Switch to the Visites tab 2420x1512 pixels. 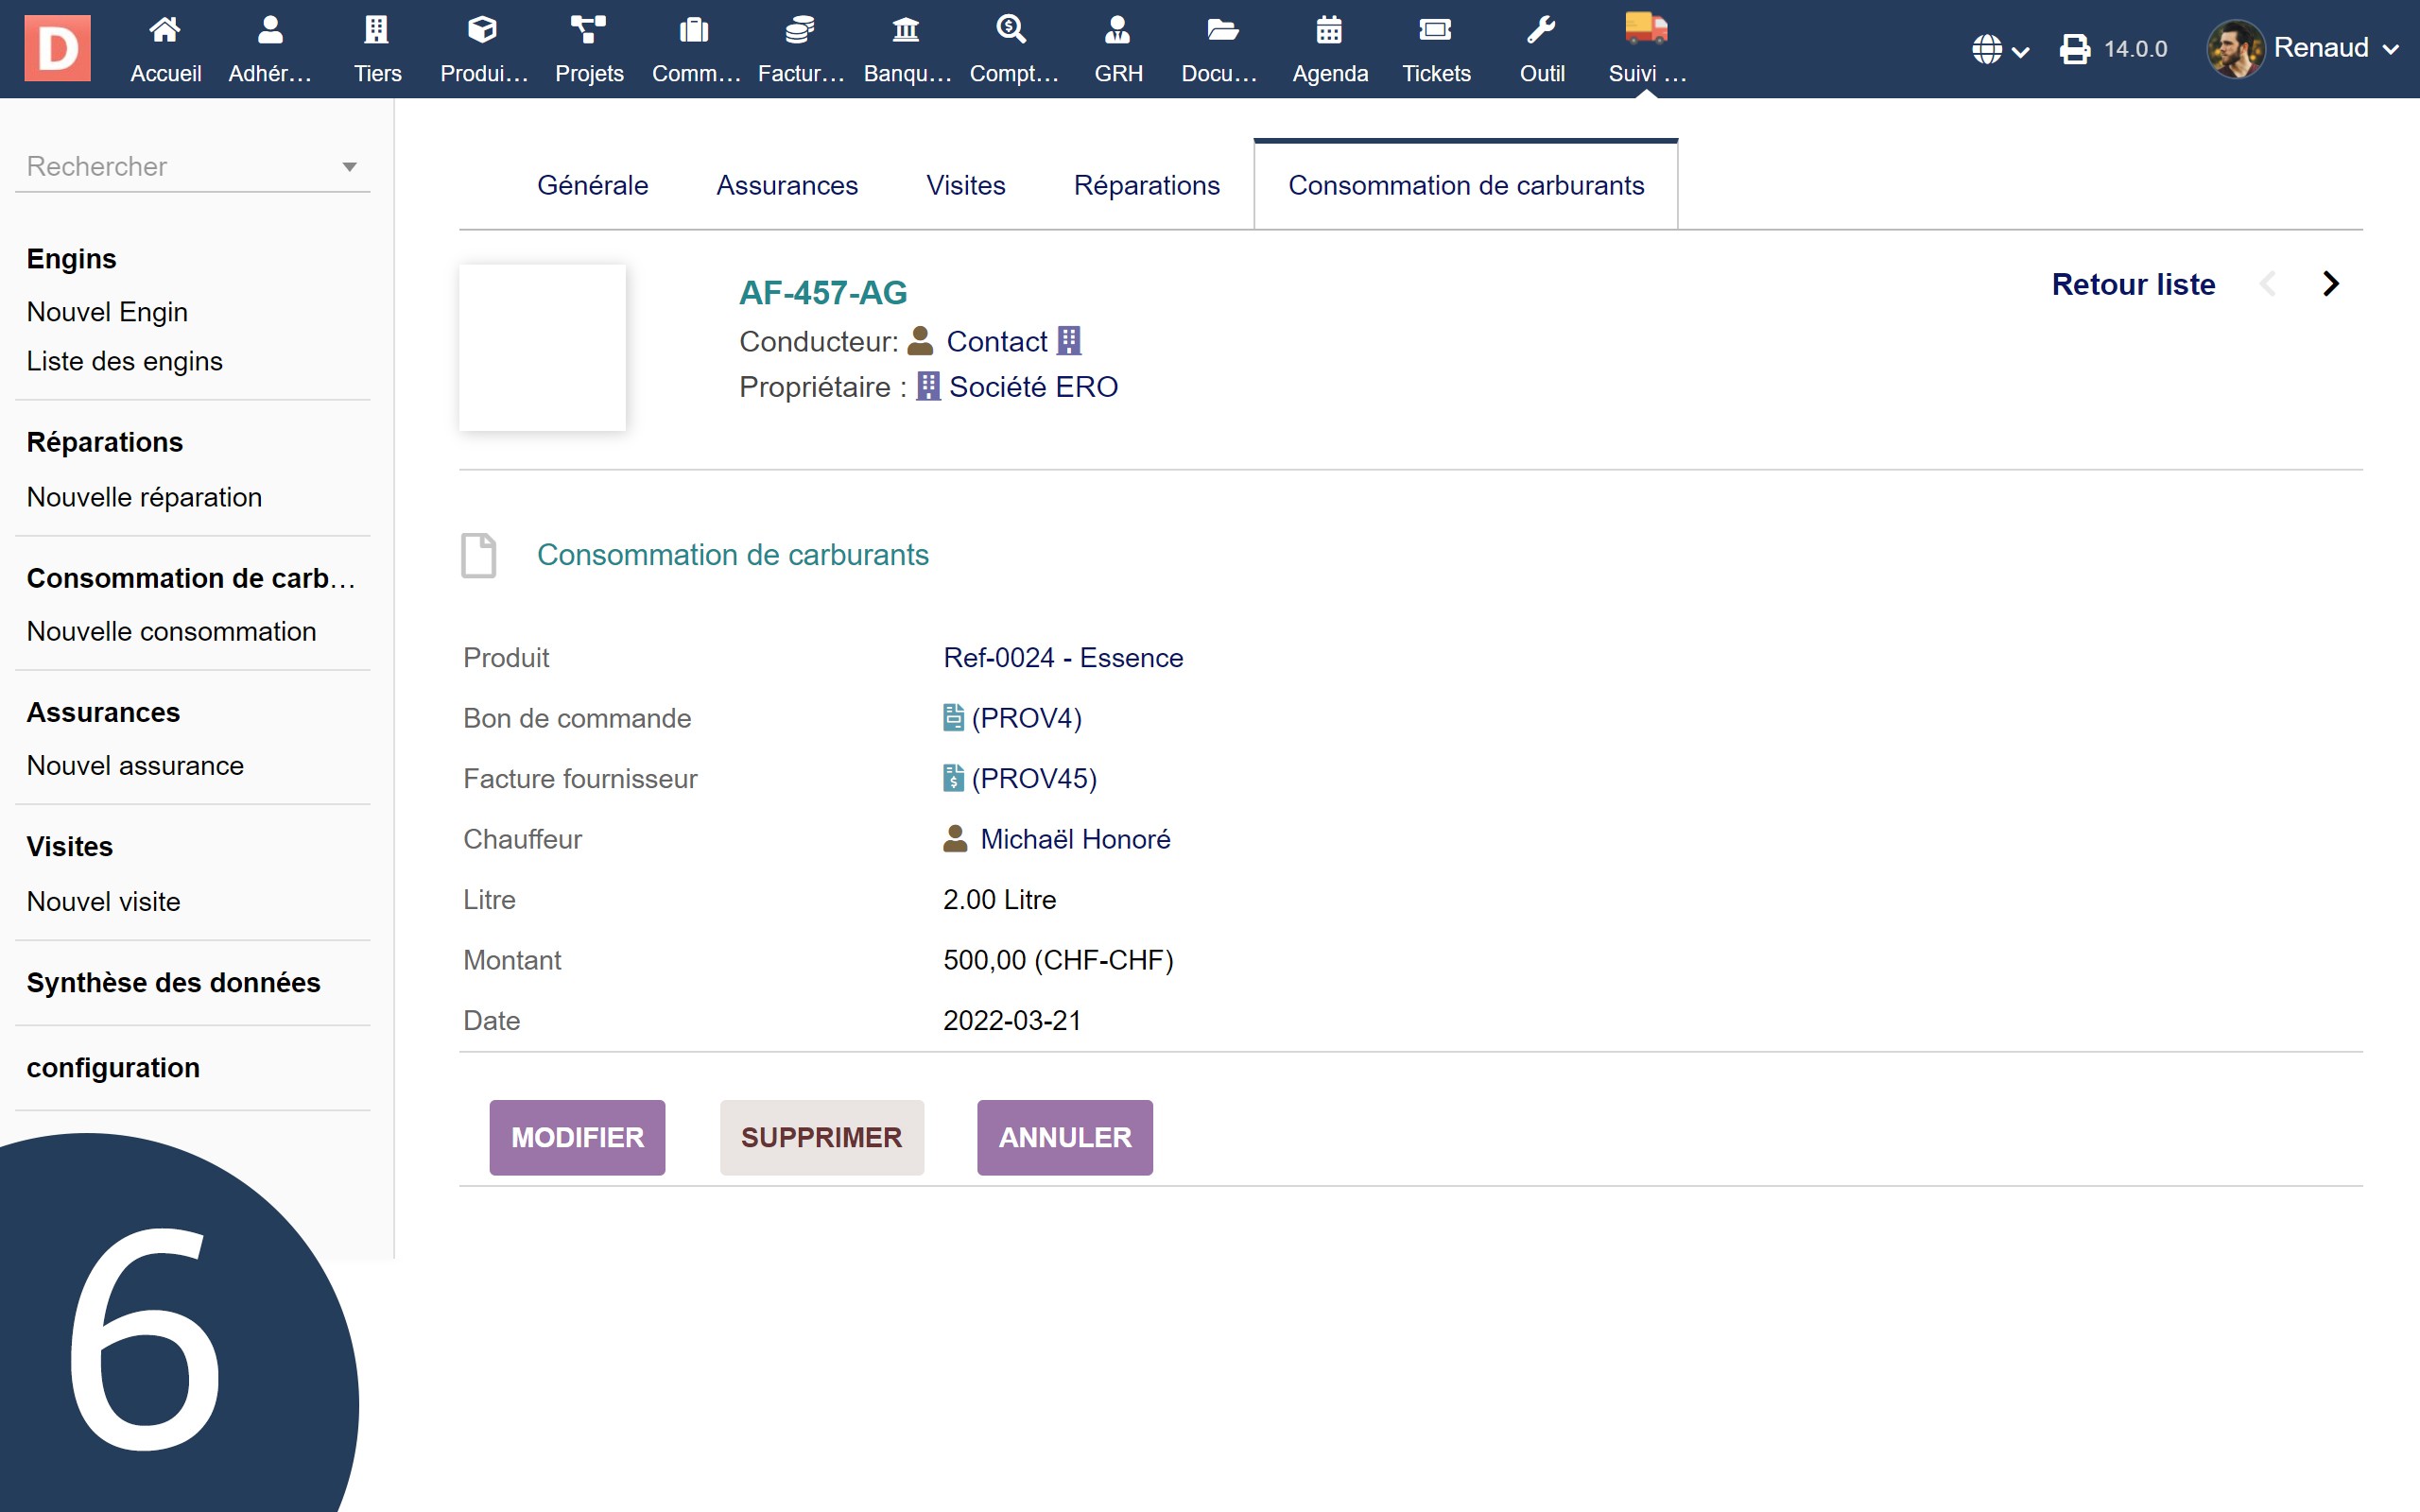pyautogui.click(x=966, y=185)
